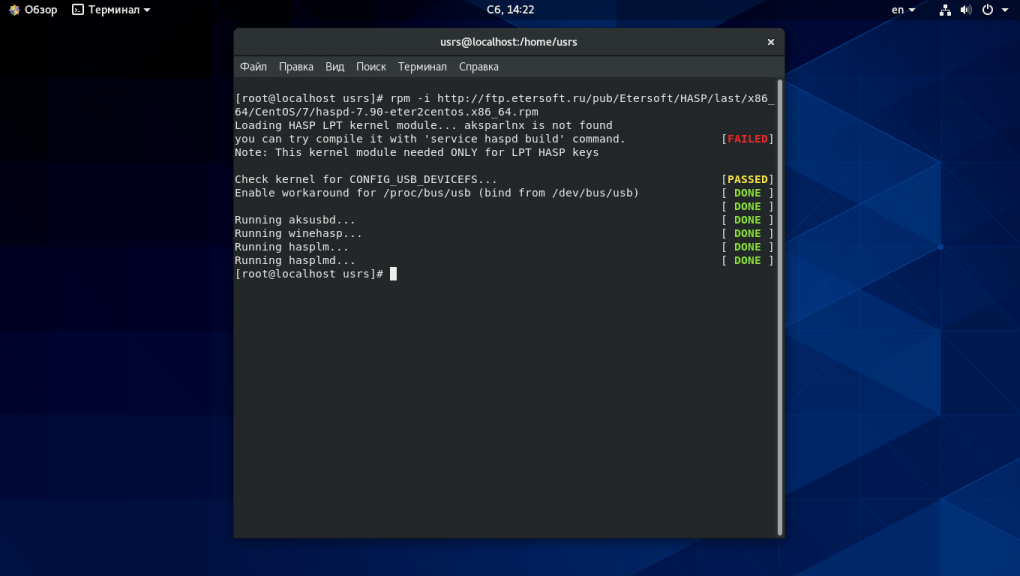Click the wired network status icon

(946, 10)
